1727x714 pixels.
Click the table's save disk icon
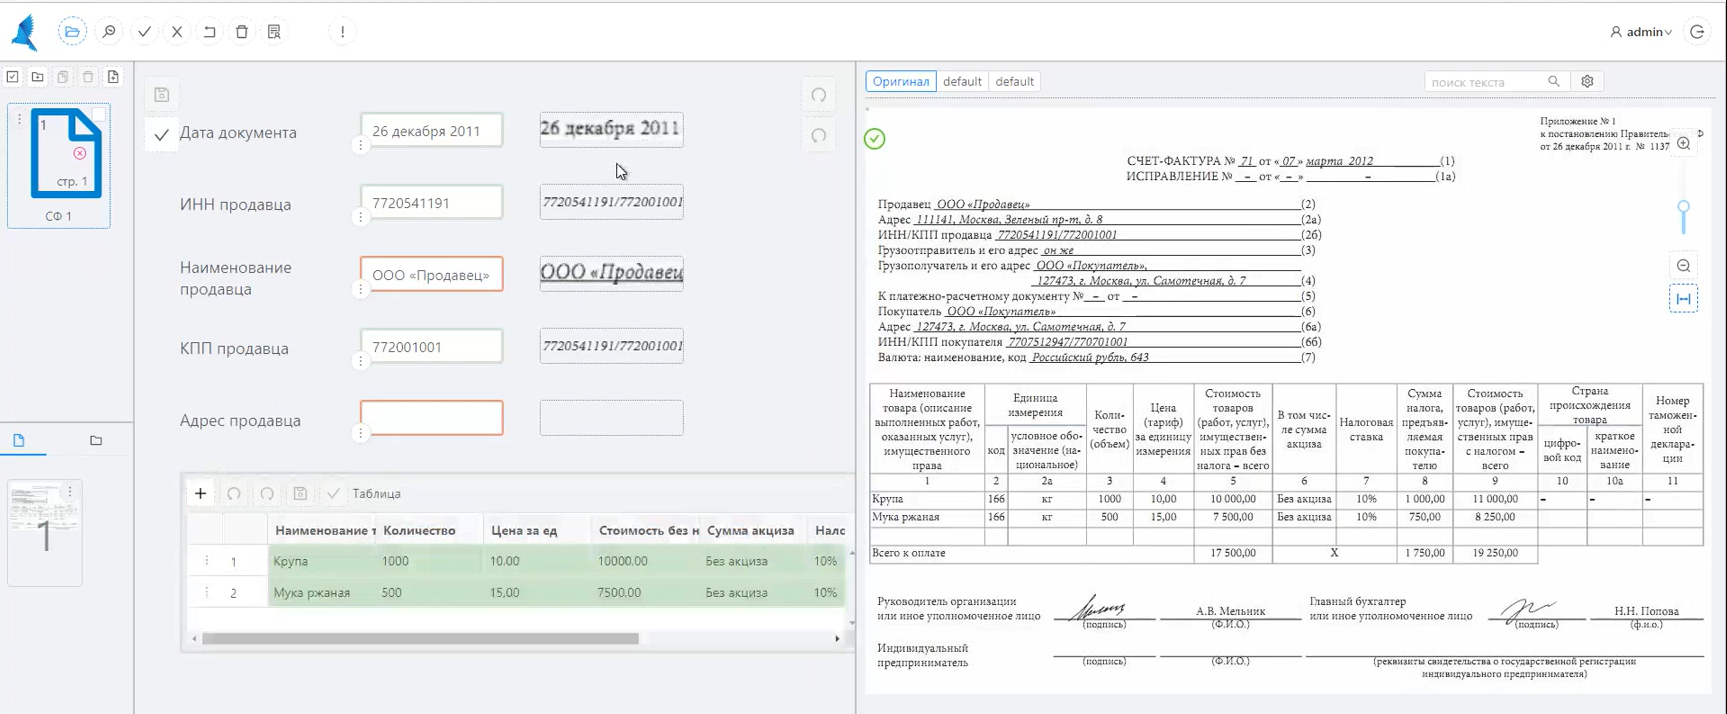click(300, 493)
